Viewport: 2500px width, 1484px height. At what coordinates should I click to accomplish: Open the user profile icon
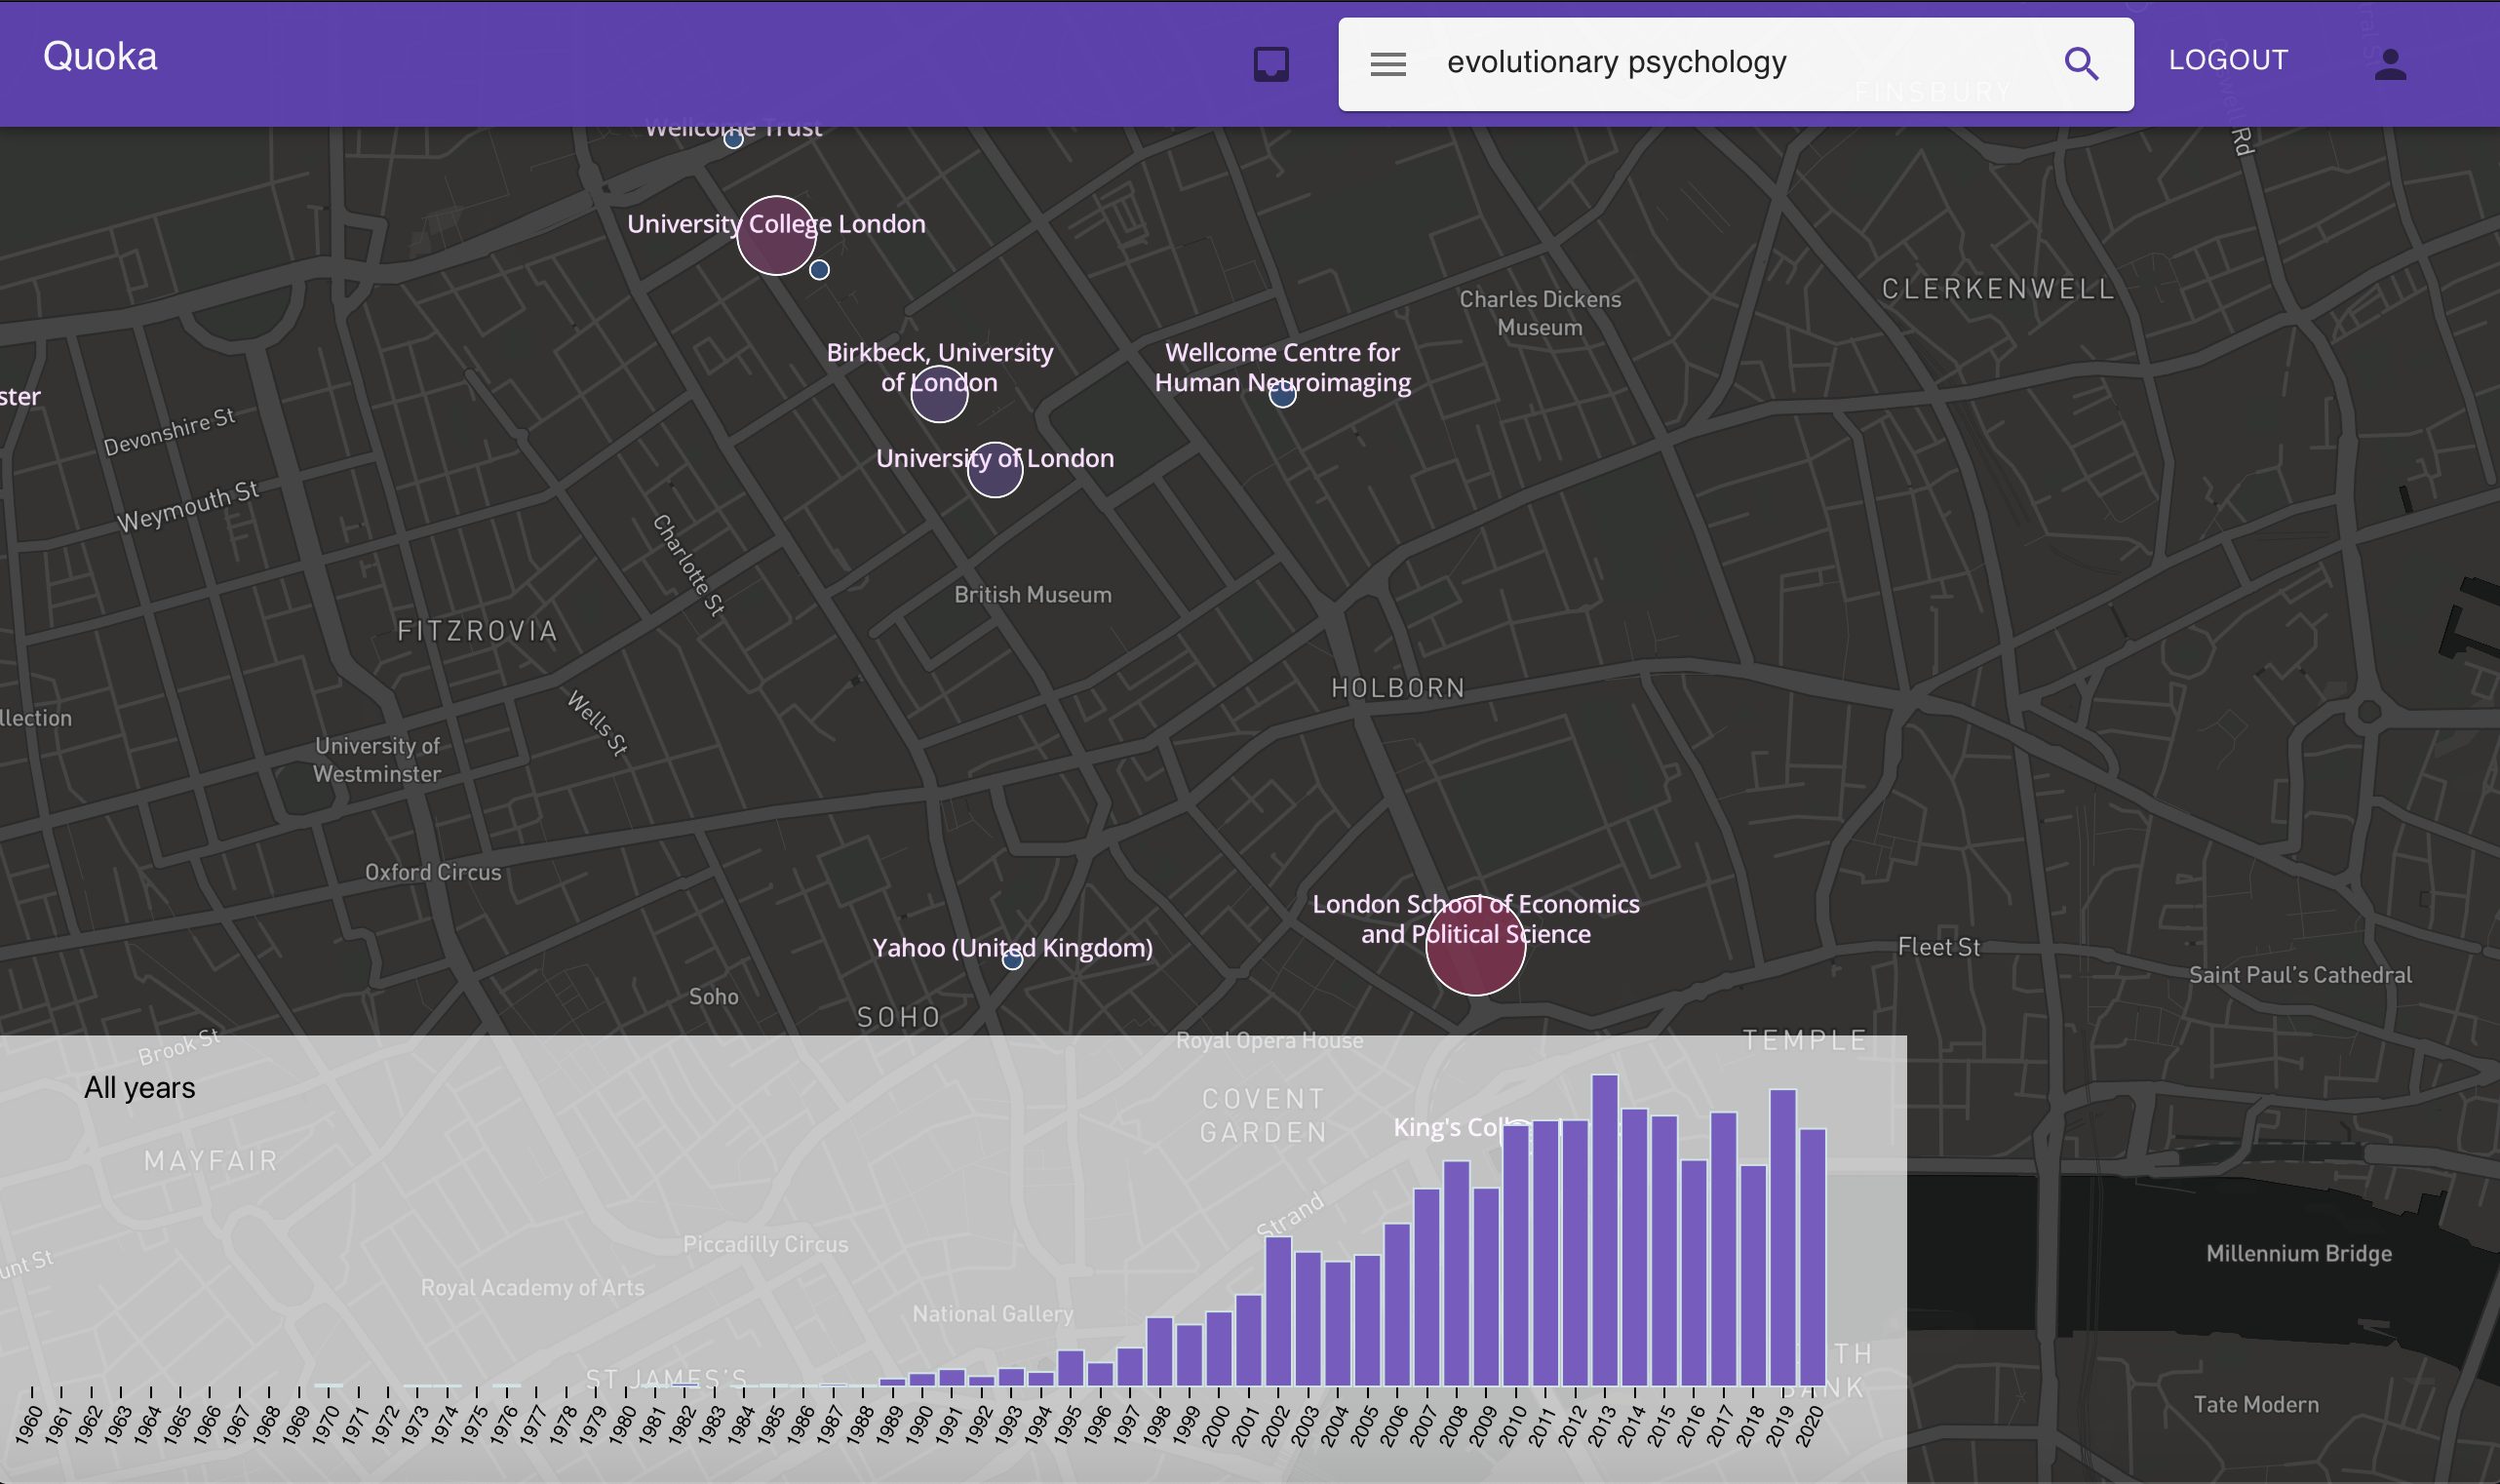(x=2390, y=64)
